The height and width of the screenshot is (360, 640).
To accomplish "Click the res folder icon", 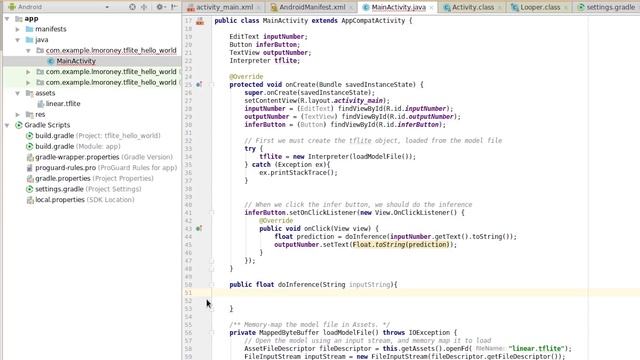I will click(x=29, y=114).
